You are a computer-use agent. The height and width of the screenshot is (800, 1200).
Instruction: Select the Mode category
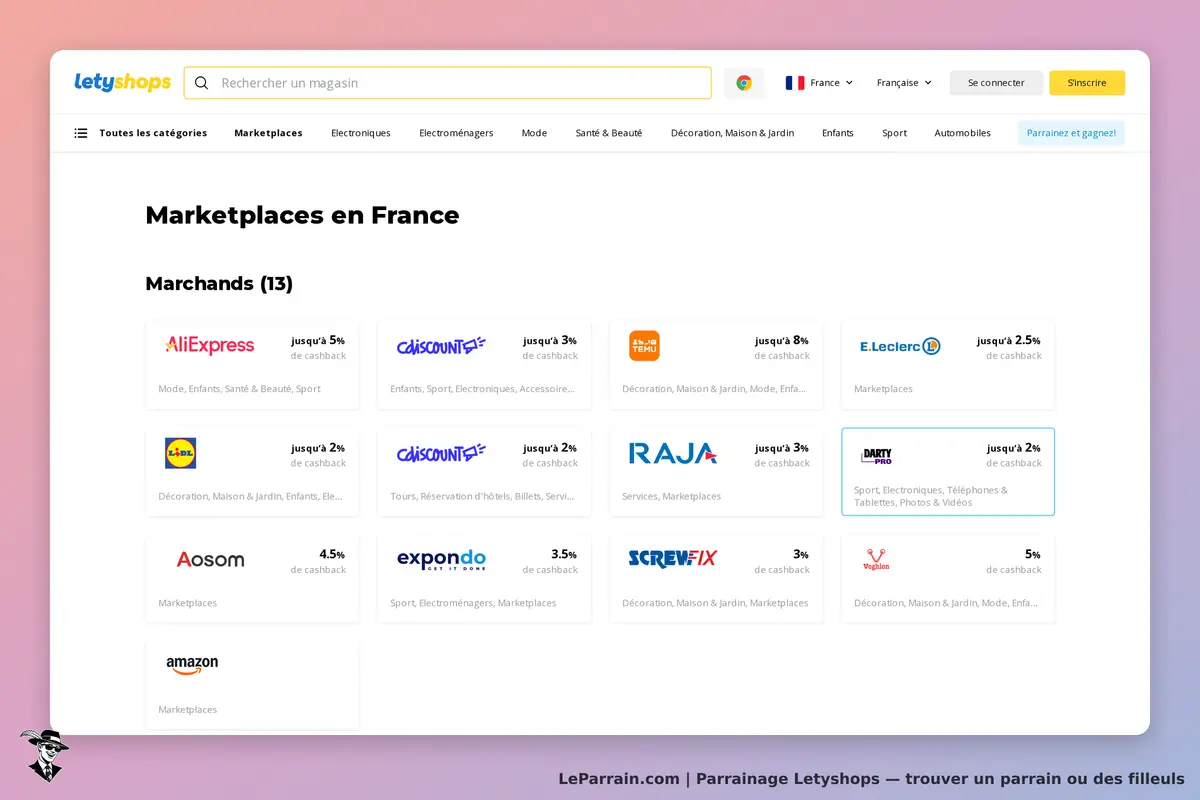point(534,133)
